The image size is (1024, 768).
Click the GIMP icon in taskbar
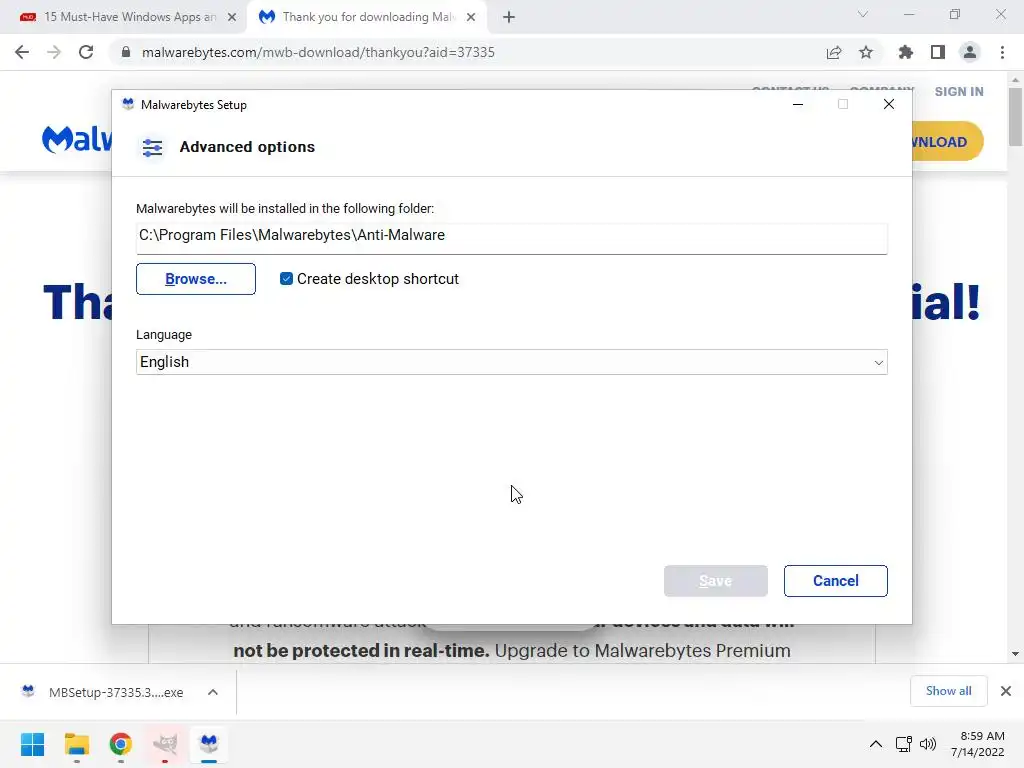click(x=165, y=744)
